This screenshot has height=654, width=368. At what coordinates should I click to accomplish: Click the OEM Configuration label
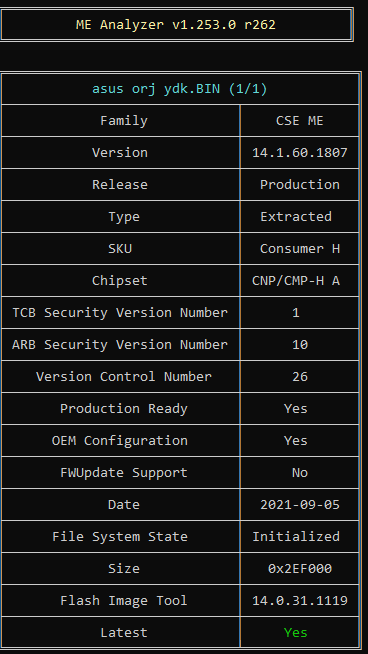pos(120,440)
